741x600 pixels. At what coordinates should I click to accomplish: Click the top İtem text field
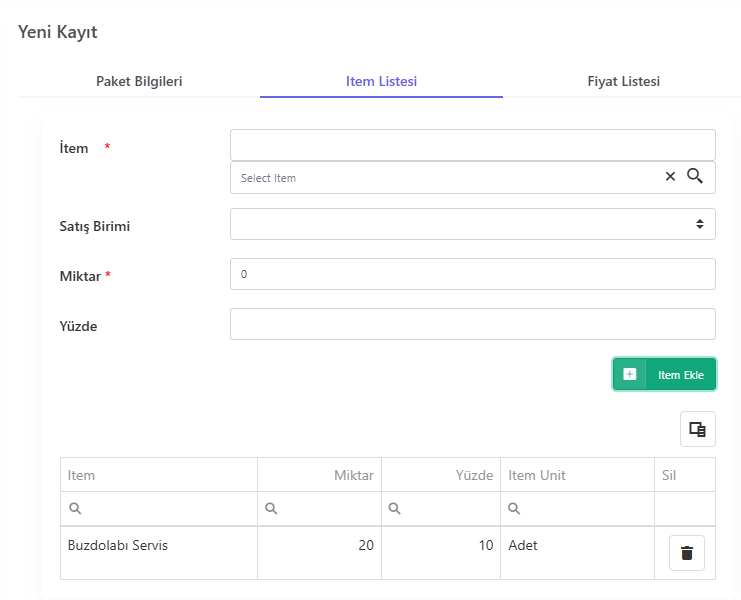[x=473, y=145]
